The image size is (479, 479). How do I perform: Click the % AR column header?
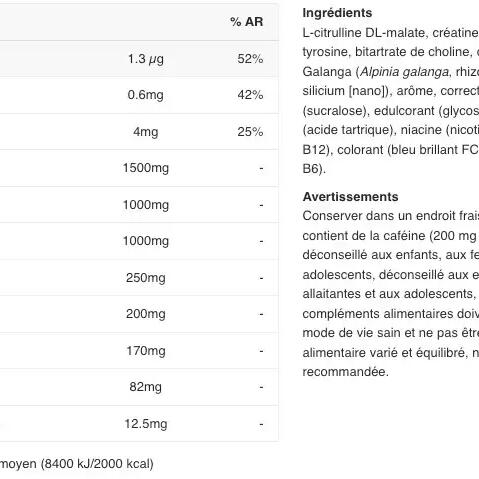[x=247, y=22]
